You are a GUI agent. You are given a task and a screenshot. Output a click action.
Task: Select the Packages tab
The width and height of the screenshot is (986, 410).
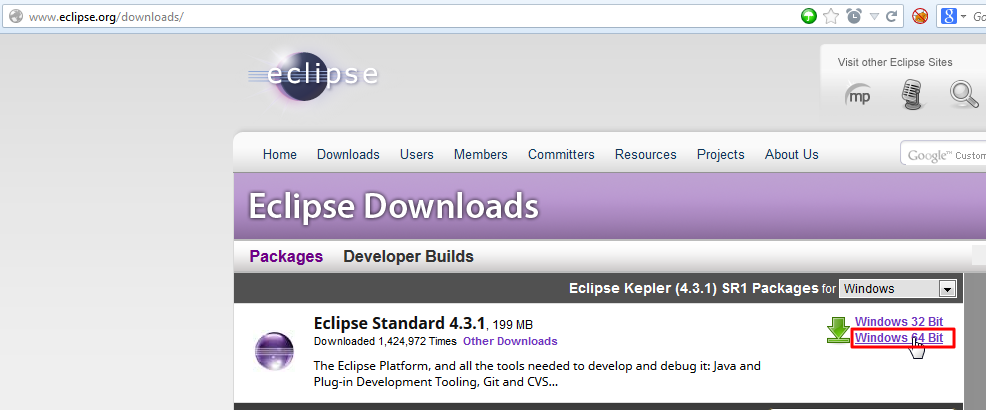(x=286, y=257)
